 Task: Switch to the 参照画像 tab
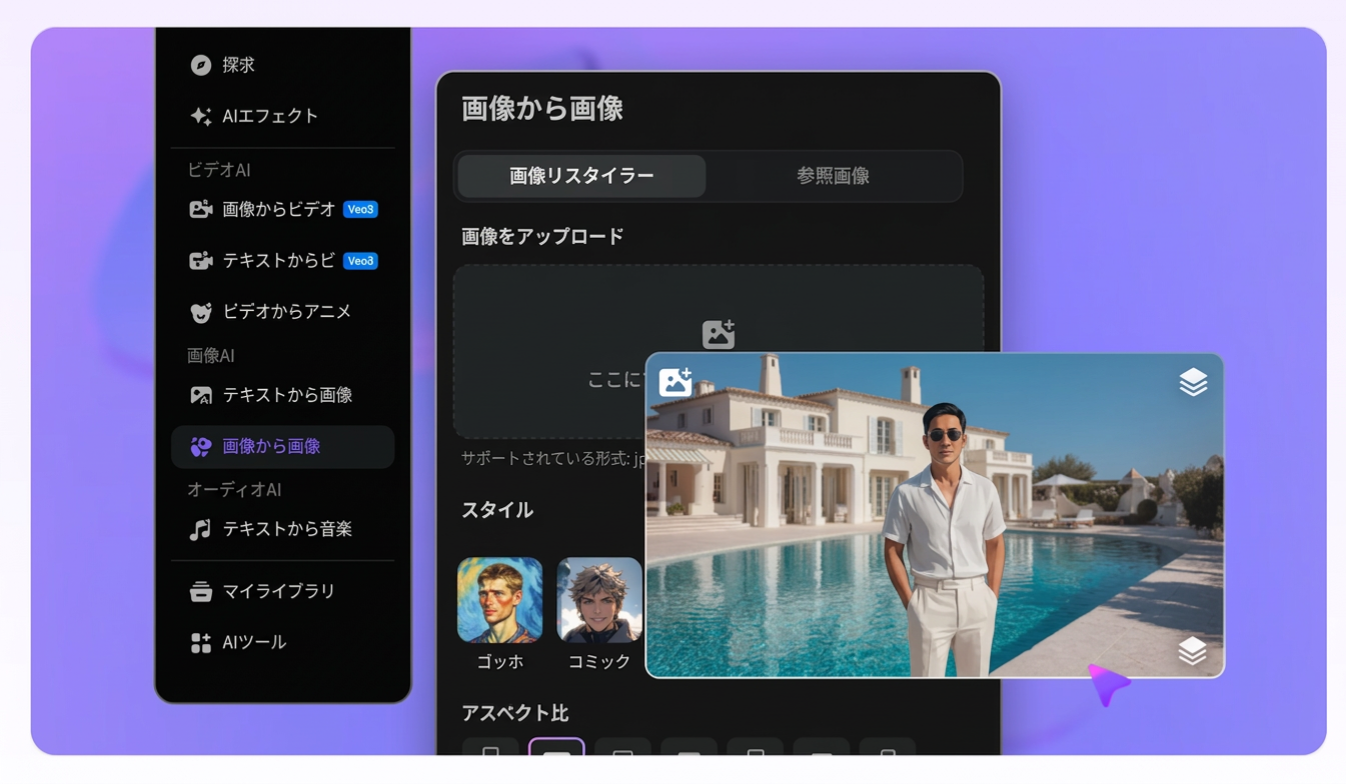click(832, 176)
